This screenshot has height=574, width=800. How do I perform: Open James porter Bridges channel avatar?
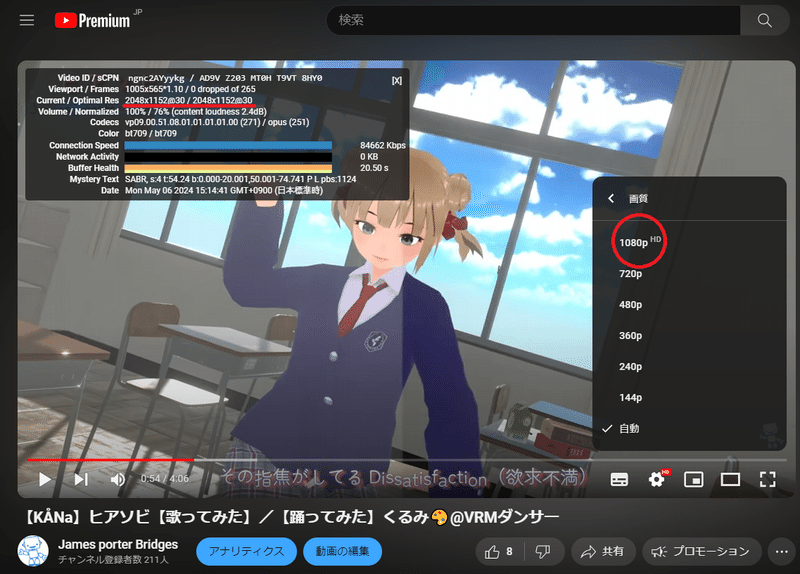(x=33, y=551)
